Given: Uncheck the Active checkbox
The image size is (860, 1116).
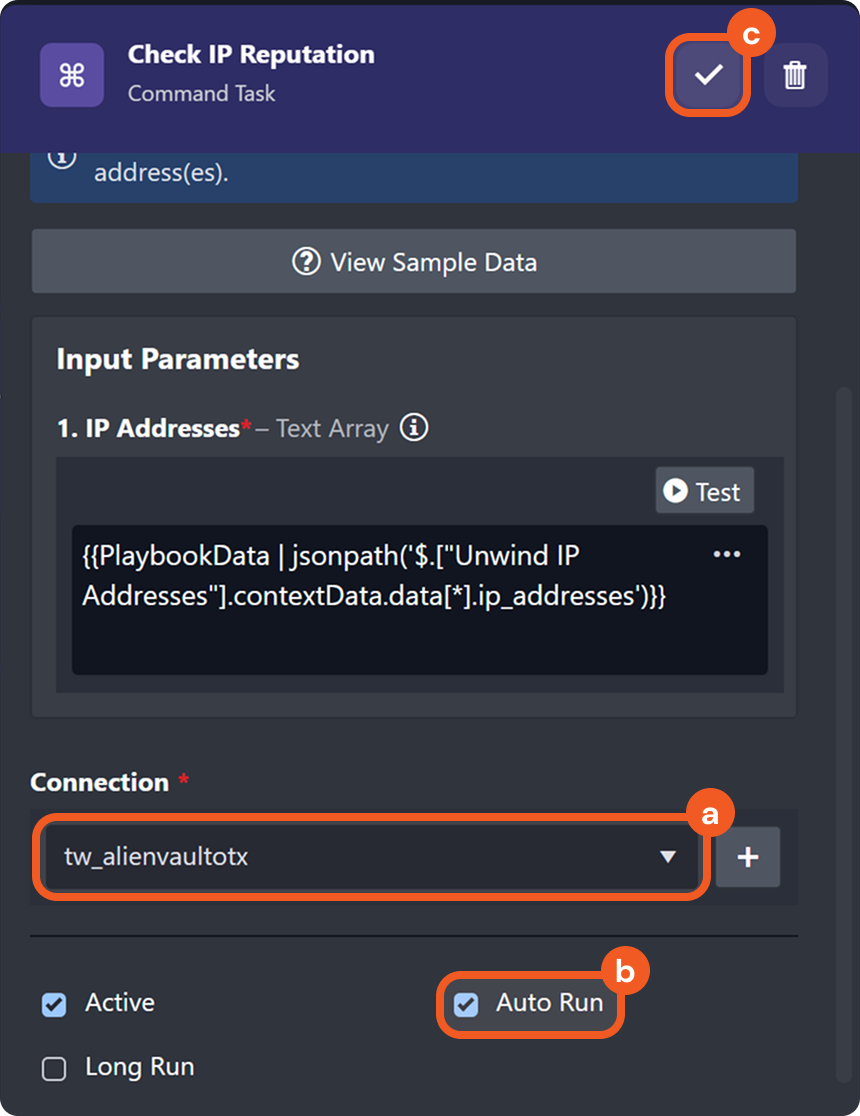Looking at the screenshot, I should (54, 1004).
